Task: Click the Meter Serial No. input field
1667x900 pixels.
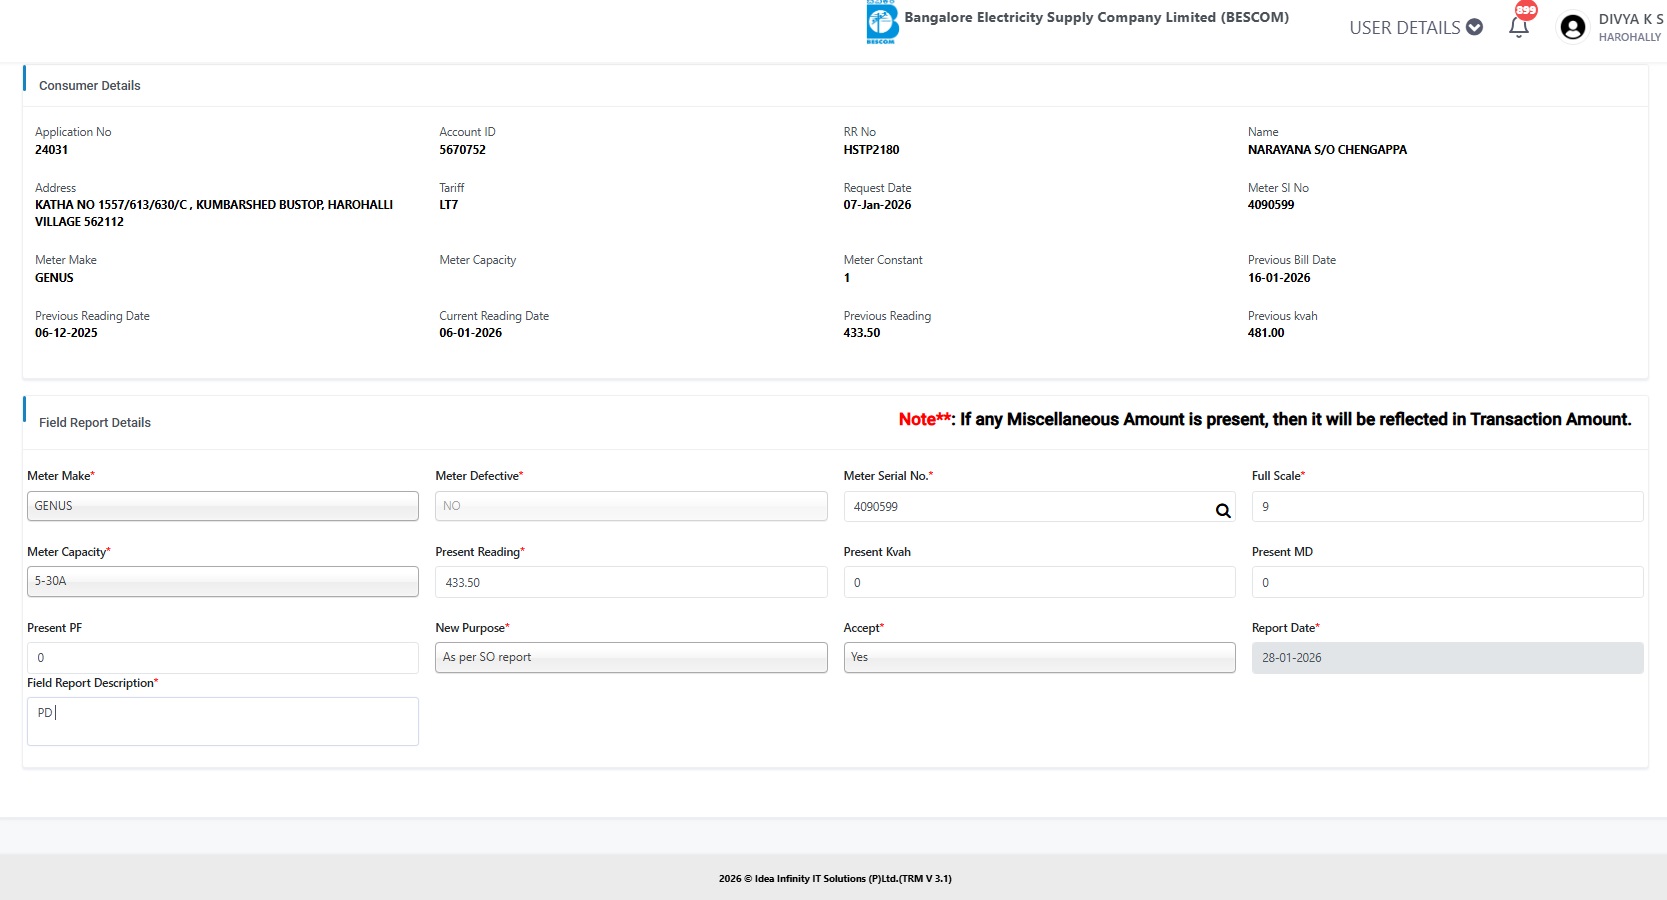Action: pos(1025,507)
